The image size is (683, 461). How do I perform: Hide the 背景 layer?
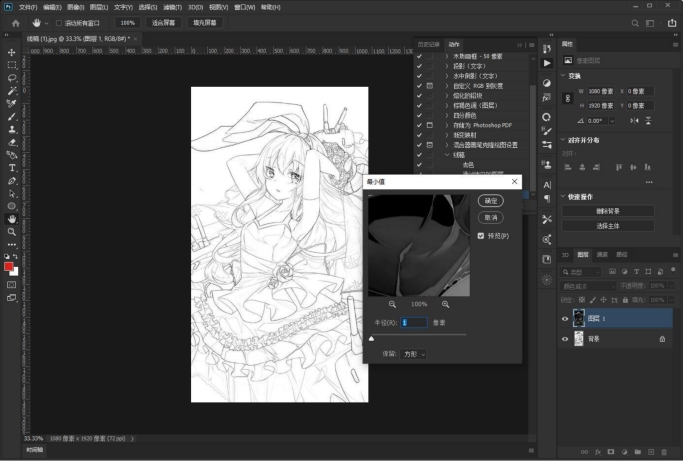[565, 339]
